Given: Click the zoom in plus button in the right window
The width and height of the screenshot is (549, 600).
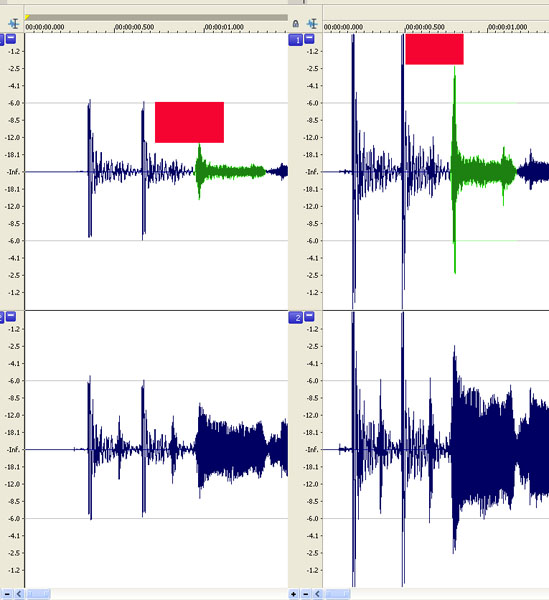Looking at the screenshot, I should pos(293,594).
